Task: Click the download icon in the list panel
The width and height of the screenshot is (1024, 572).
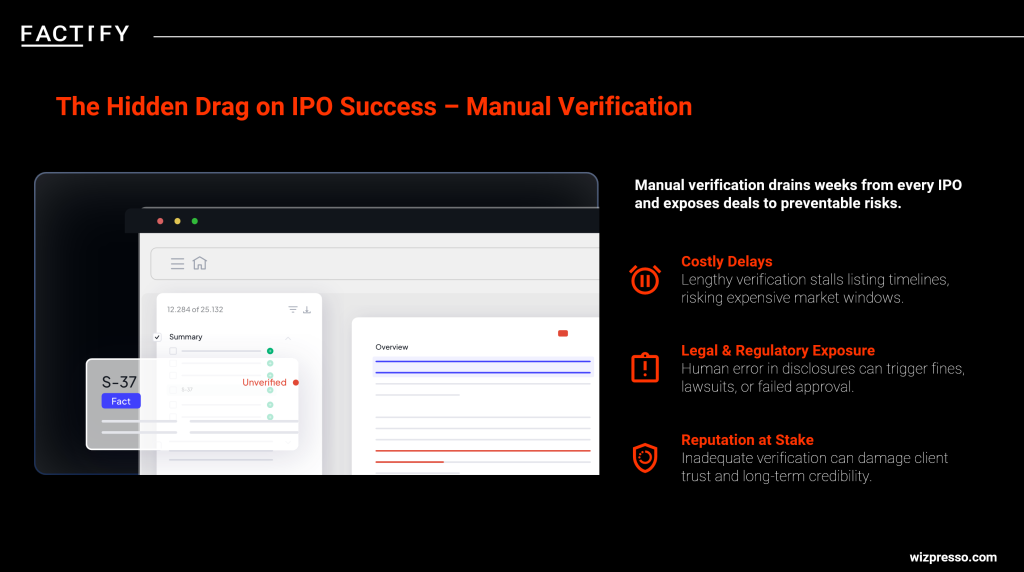Action: pos(307,310)
